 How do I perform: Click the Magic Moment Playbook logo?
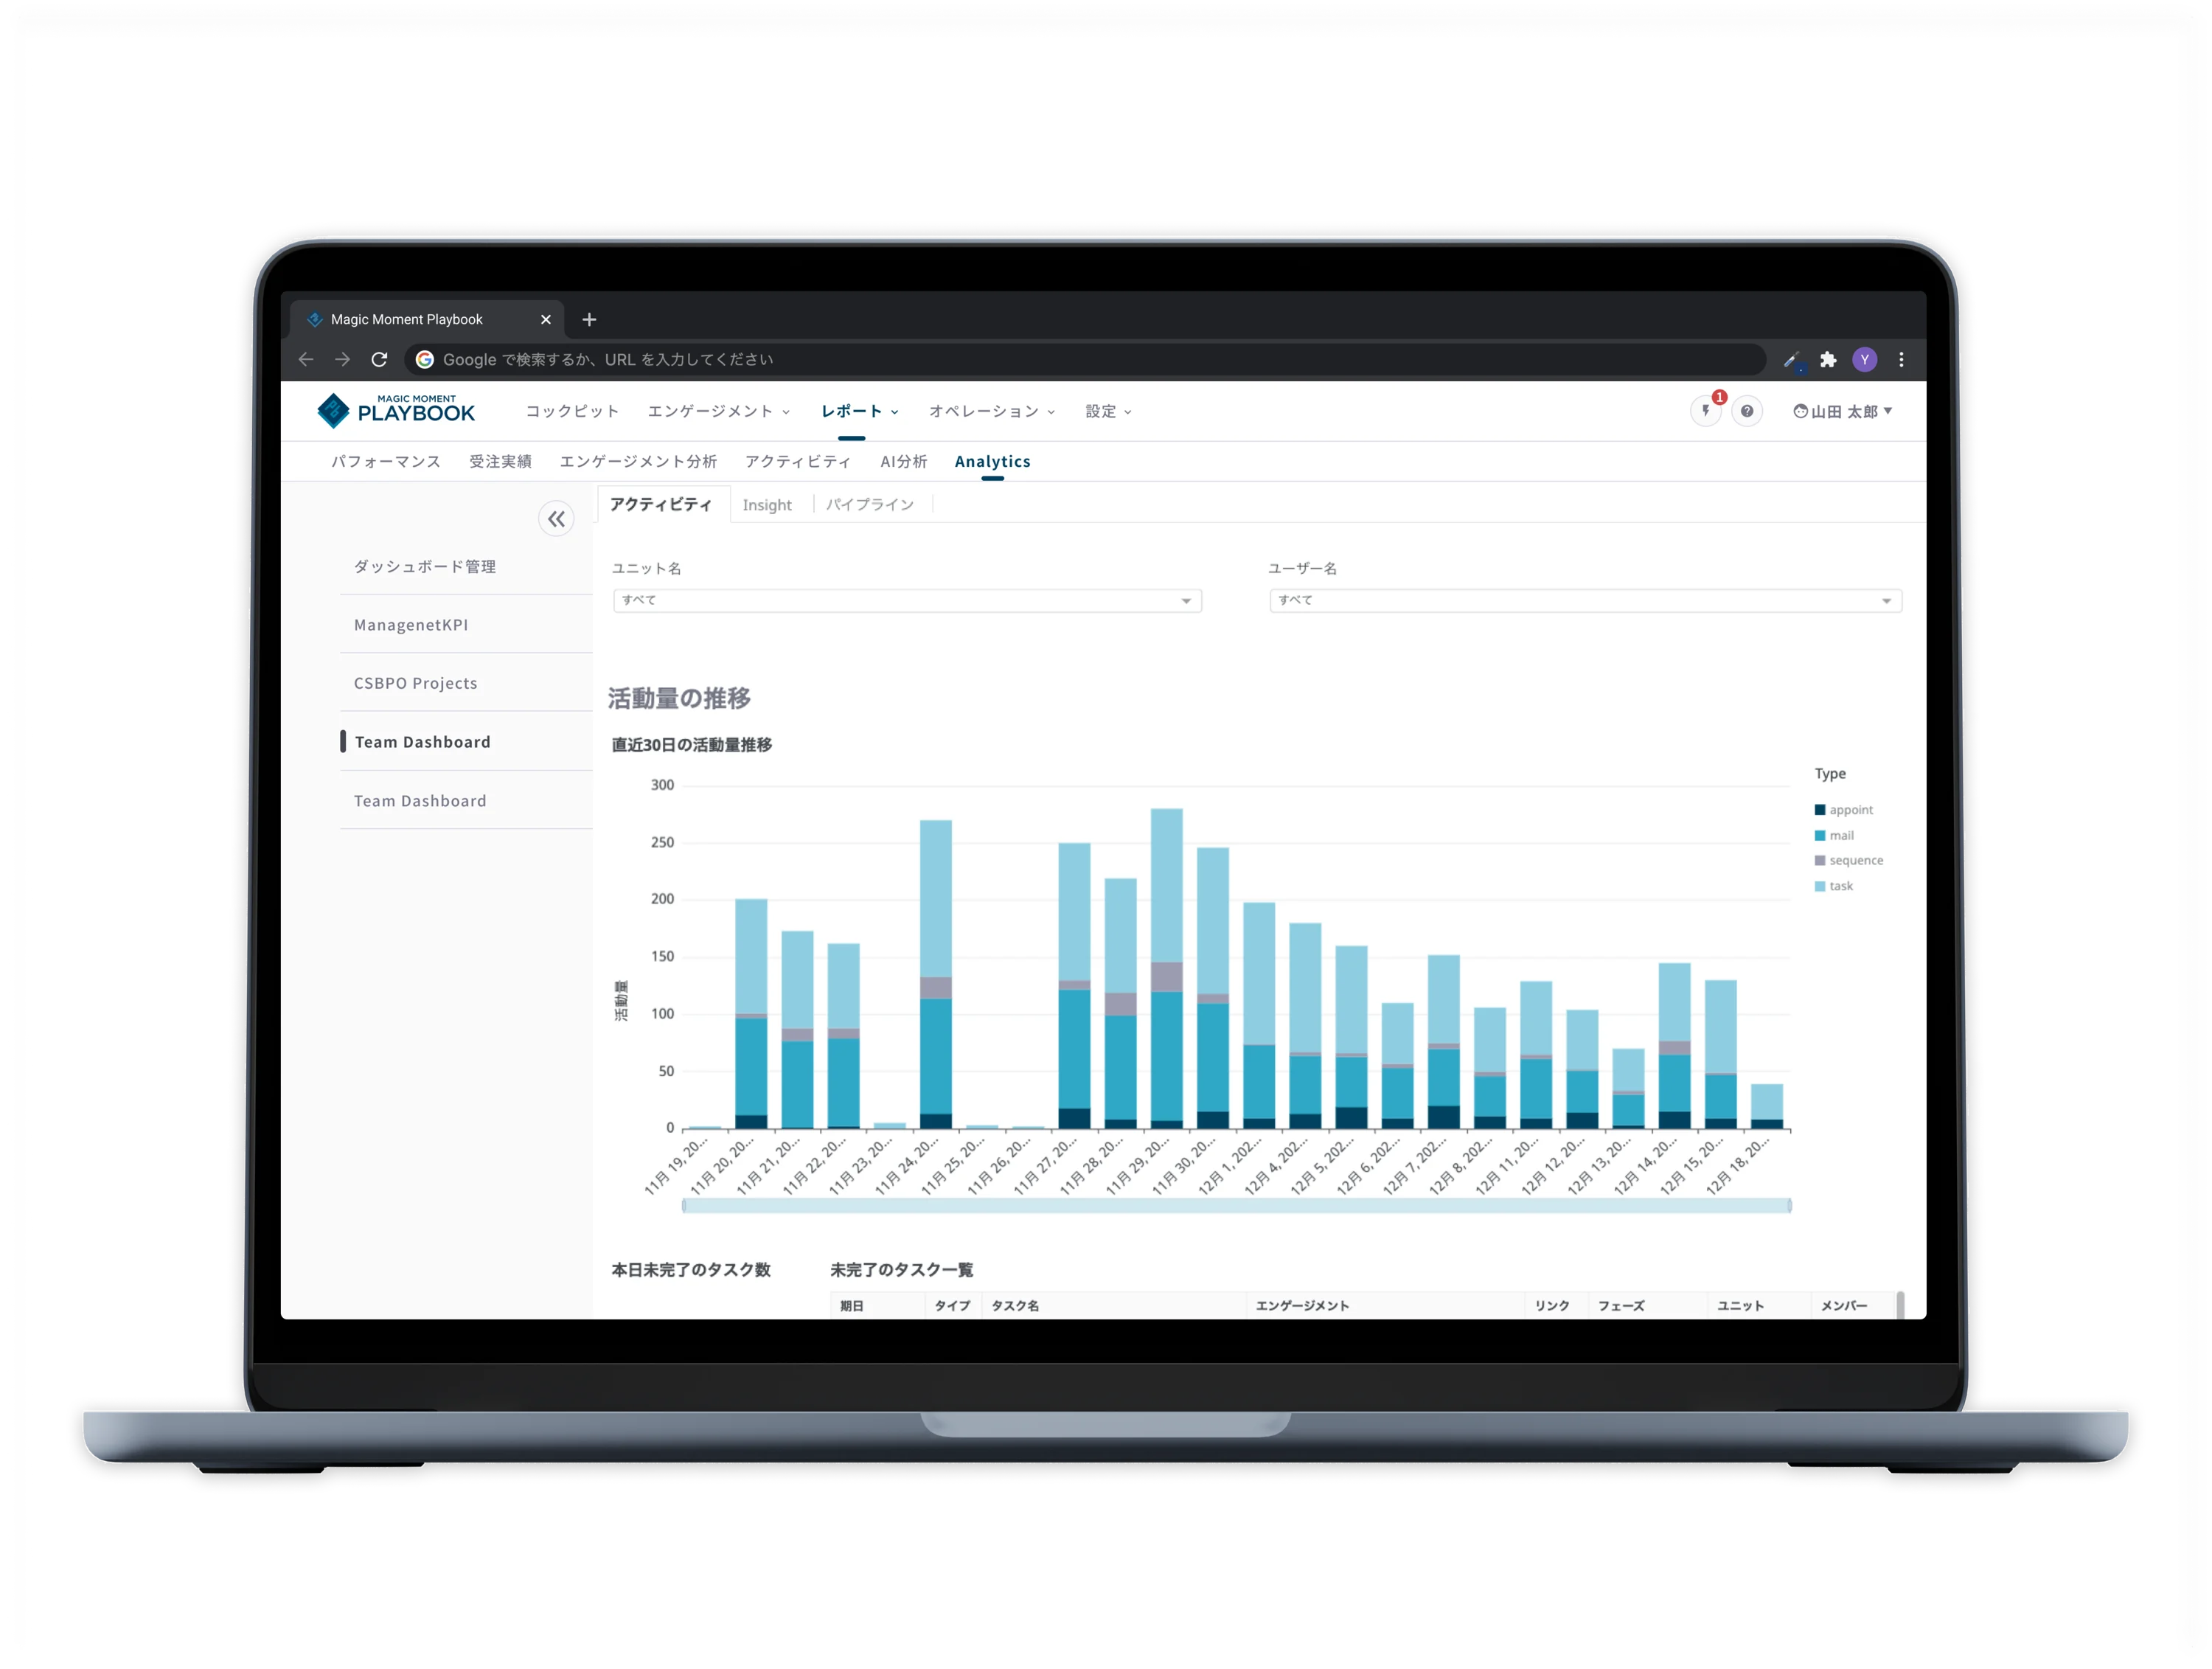tap(396, 410)
